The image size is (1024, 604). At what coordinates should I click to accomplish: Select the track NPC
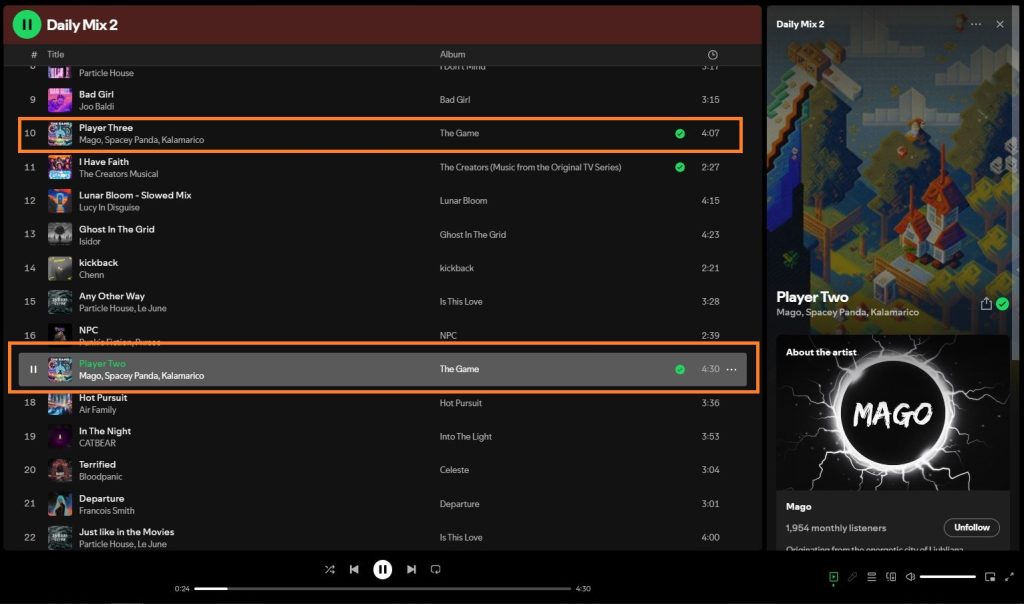click(88, 330)
